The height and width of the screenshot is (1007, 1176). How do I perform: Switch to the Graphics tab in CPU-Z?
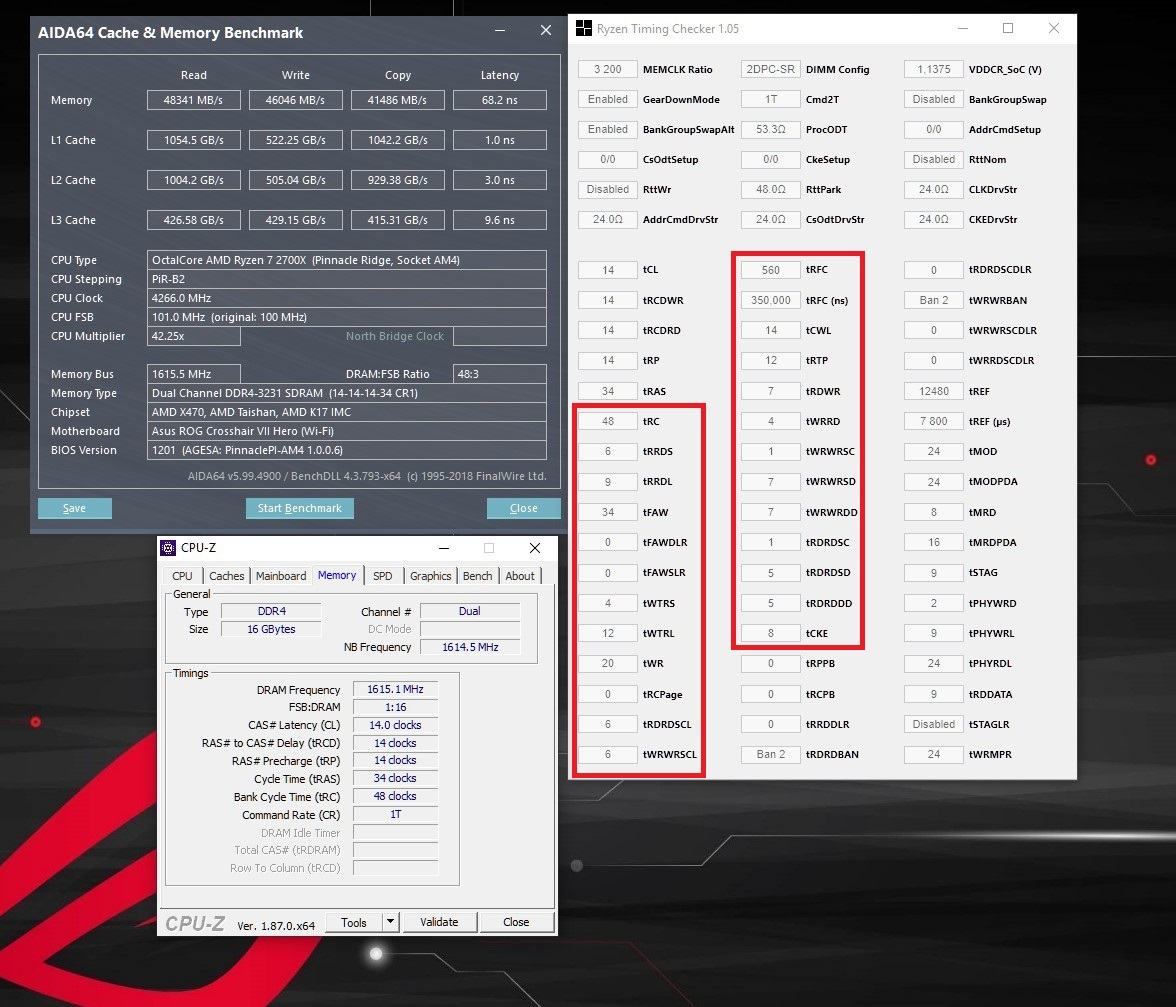(430, 576)
